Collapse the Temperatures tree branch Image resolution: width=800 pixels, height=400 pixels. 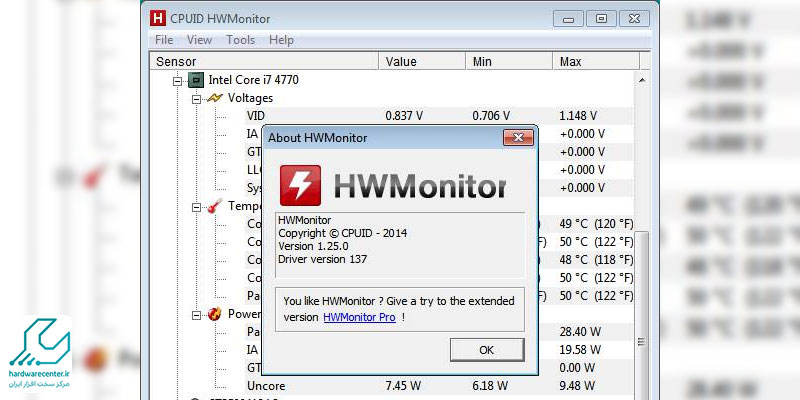click(196, 207)
